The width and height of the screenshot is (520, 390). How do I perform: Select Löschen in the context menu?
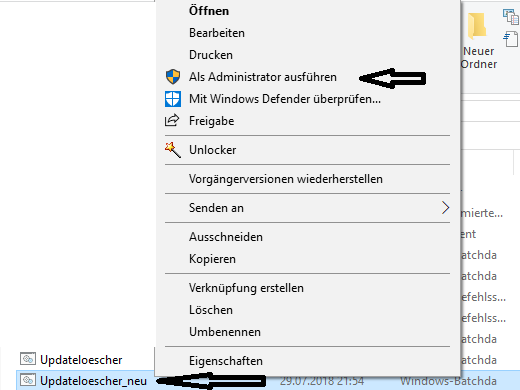point(211,310)
